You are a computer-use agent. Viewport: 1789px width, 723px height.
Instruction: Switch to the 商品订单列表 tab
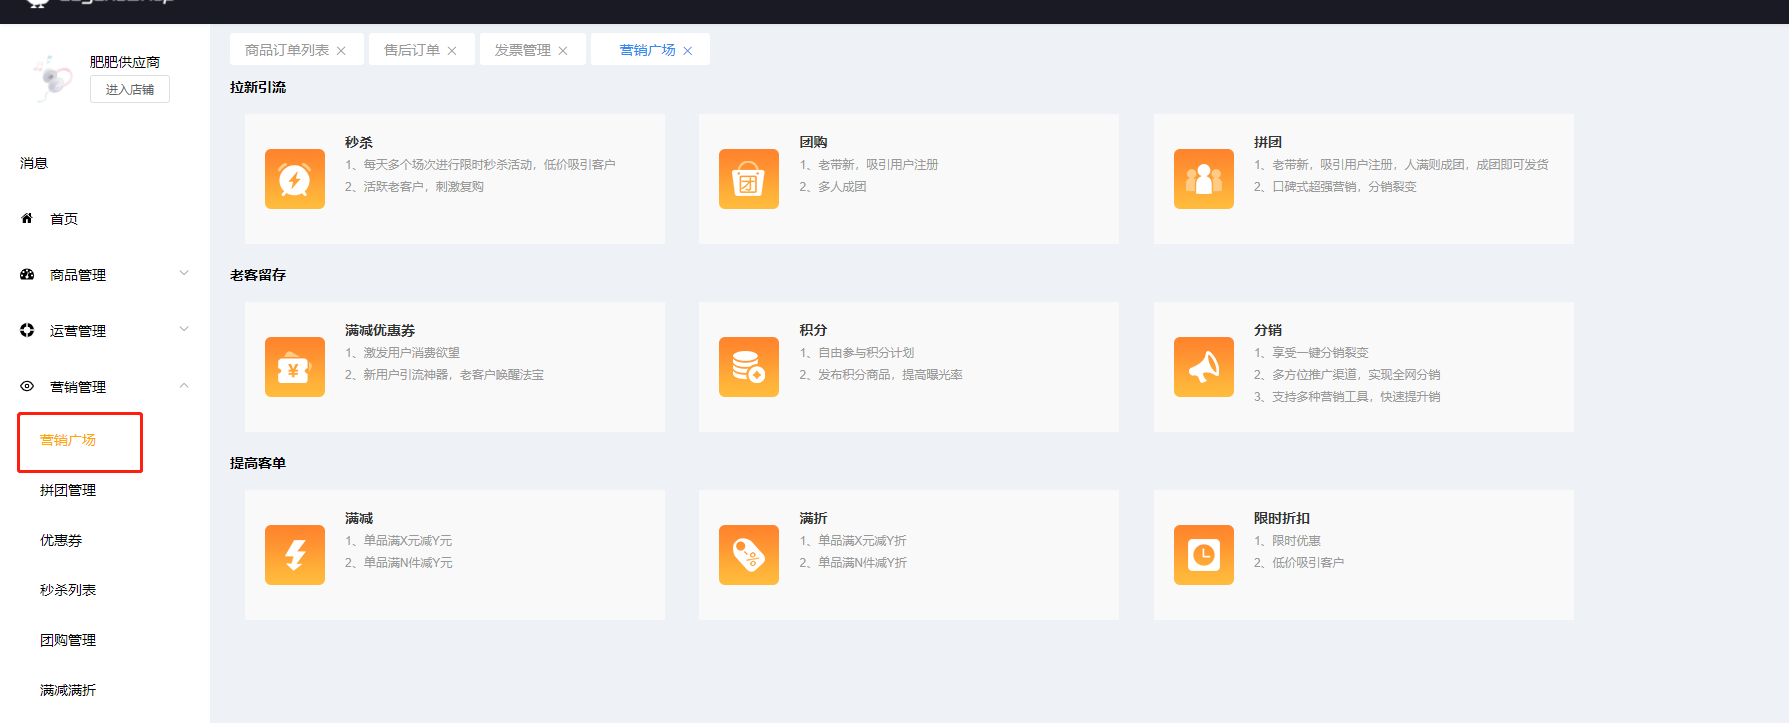[x=287, y=50]
